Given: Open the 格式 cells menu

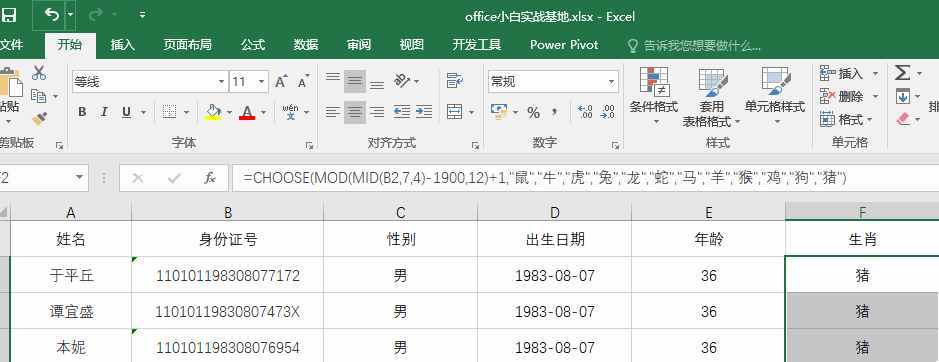Looking at the screenshot, I should pos(846,119).
